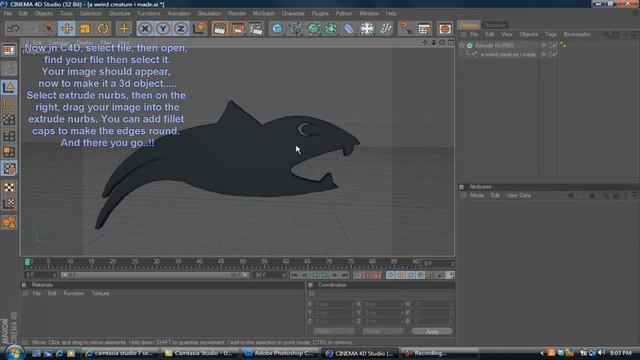
Task: Open the green array modeling objects icon
Action: (331, 29)
